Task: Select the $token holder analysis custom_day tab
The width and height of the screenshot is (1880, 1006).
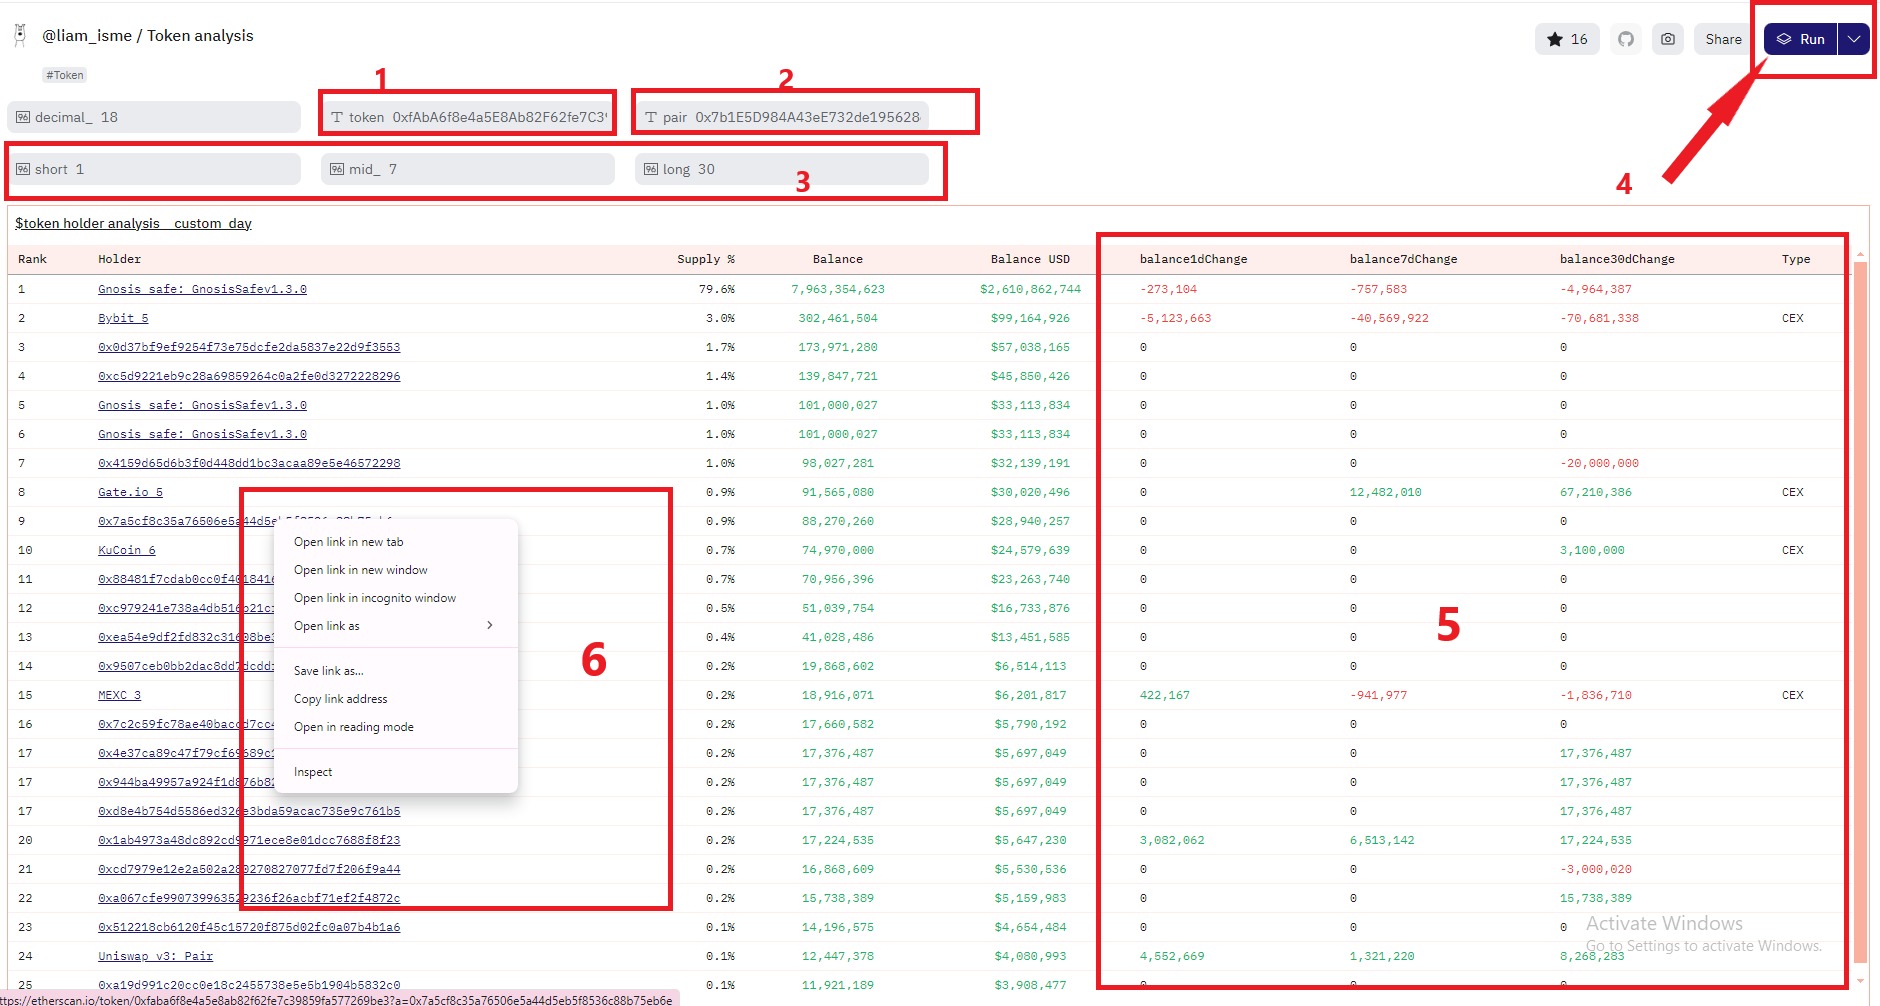Action: pos(131,223)
